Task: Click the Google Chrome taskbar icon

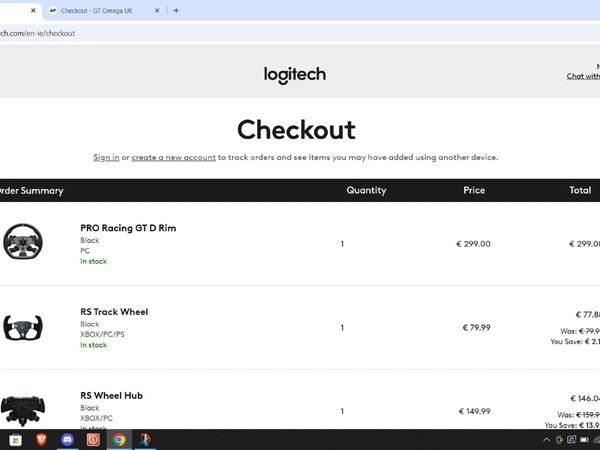Action: pos(119,440)
